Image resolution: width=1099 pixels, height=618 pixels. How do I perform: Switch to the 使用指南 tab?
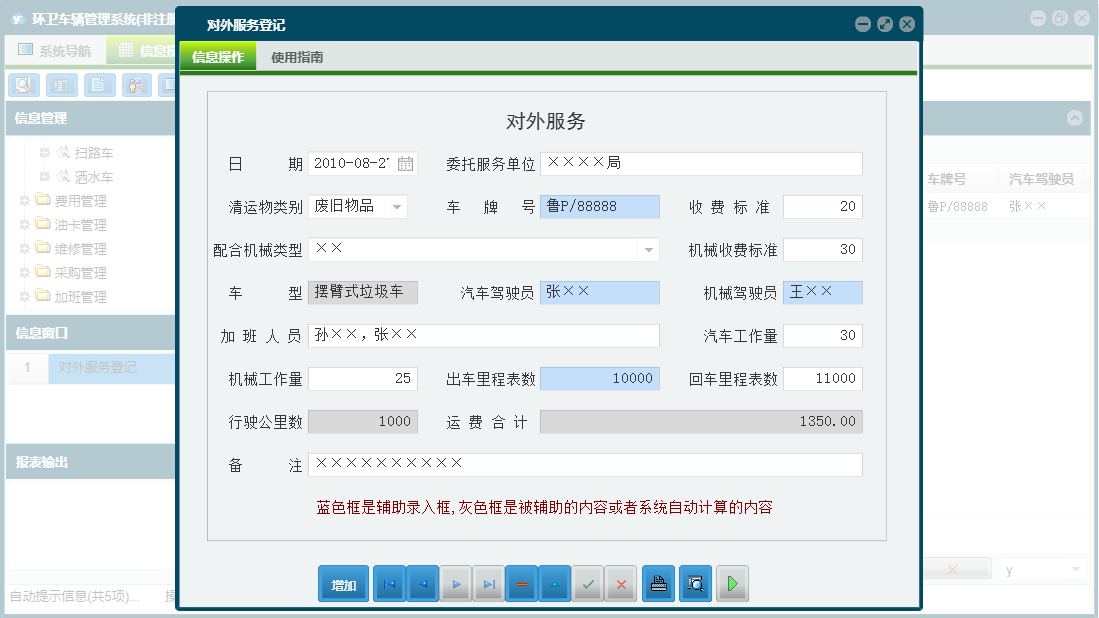point(297,58)
